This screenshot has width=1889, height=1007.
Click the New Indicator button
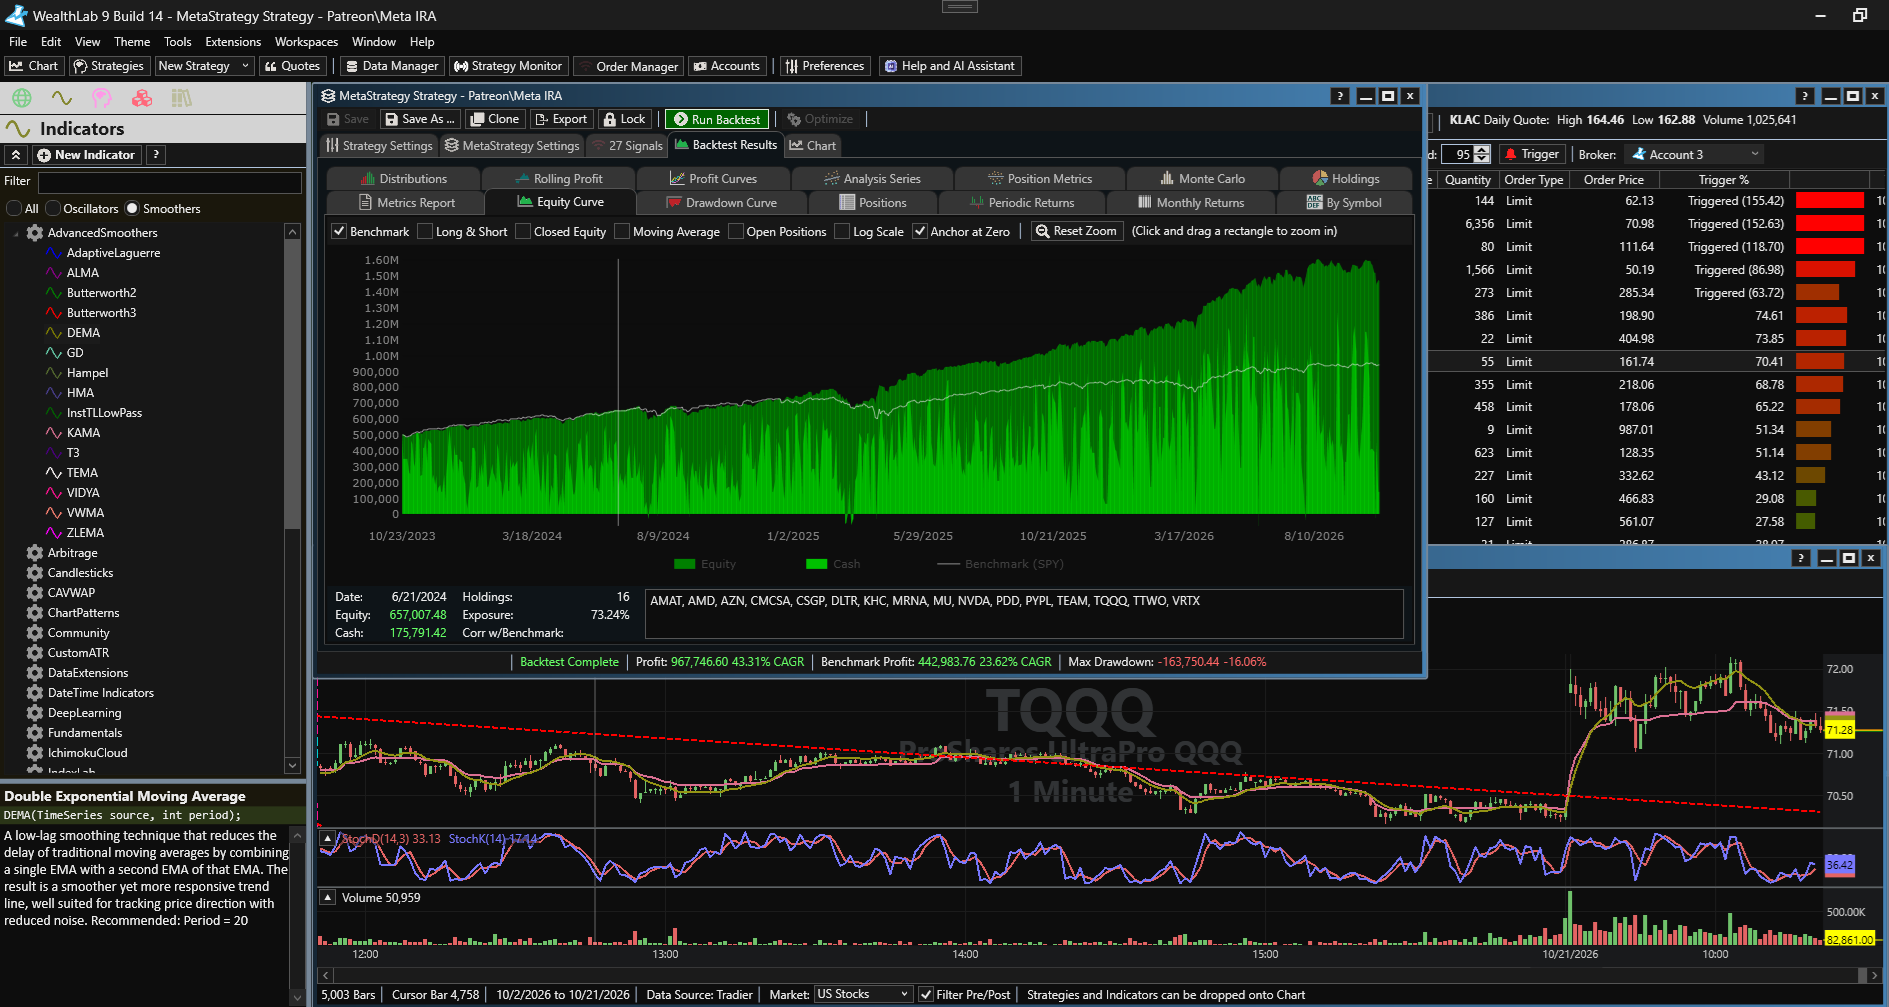tap(86, 155)
